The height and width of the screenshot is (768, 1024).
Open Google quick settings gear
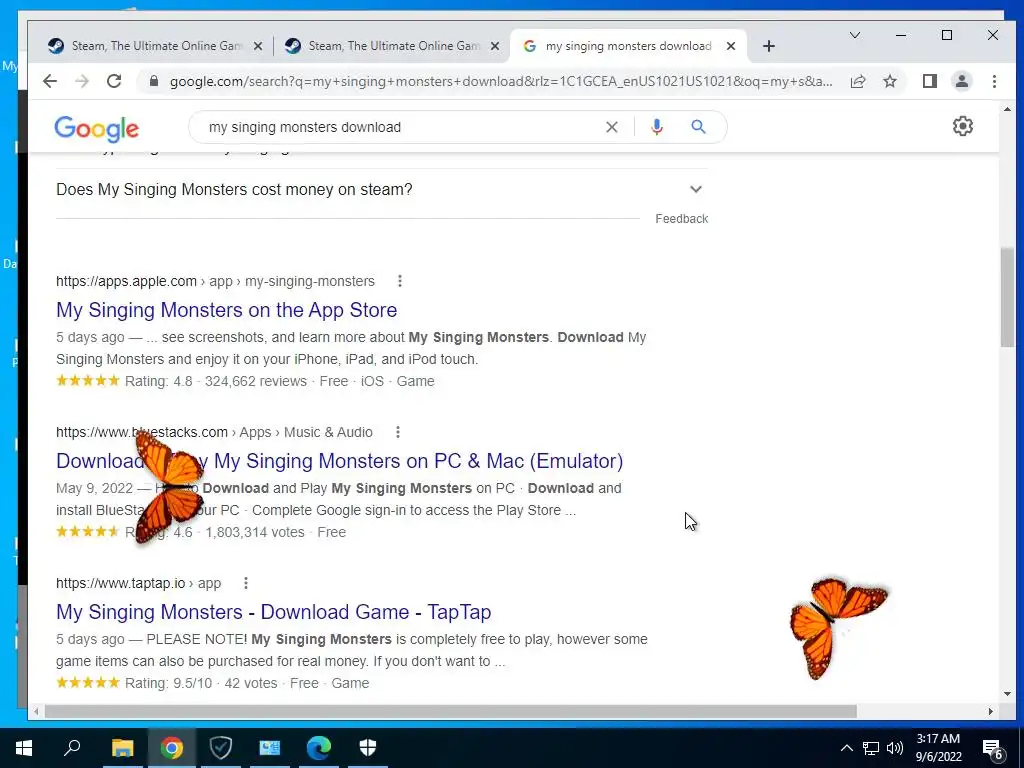pyautogui.click(x=963, y=126)
